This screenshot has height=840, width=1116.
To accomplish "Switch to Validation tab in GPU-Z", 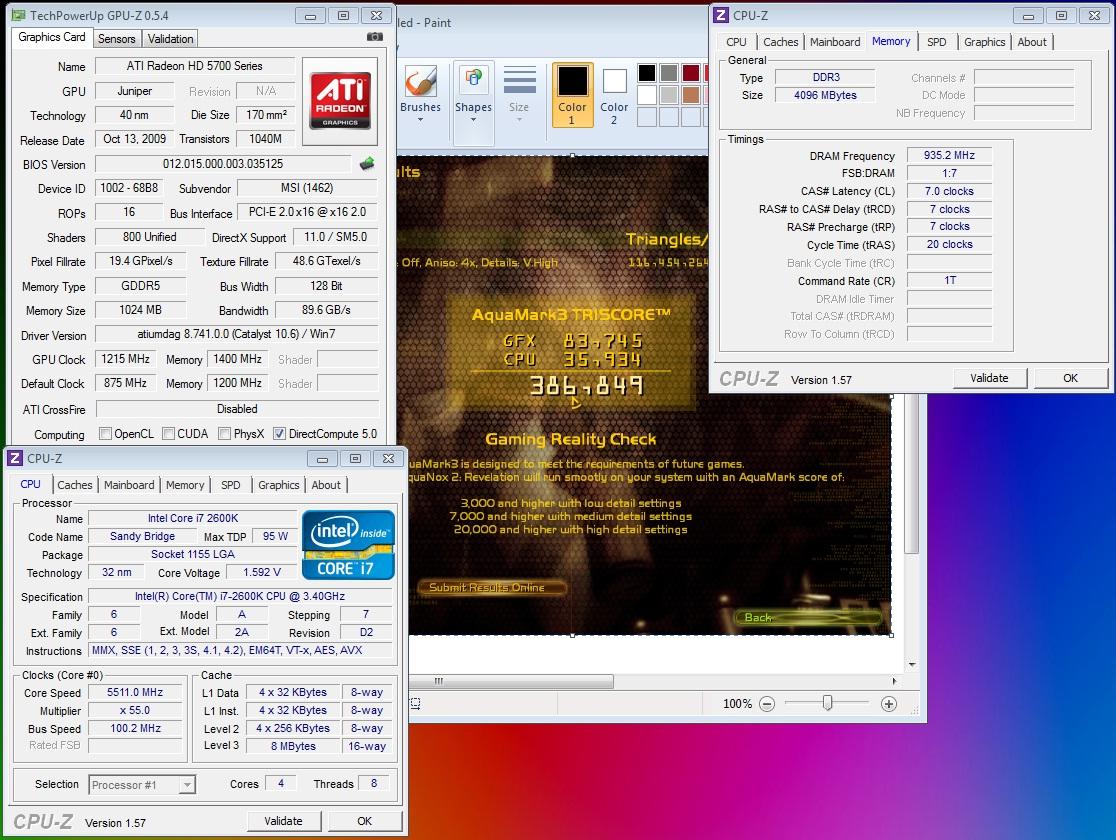I will point(170,39).
